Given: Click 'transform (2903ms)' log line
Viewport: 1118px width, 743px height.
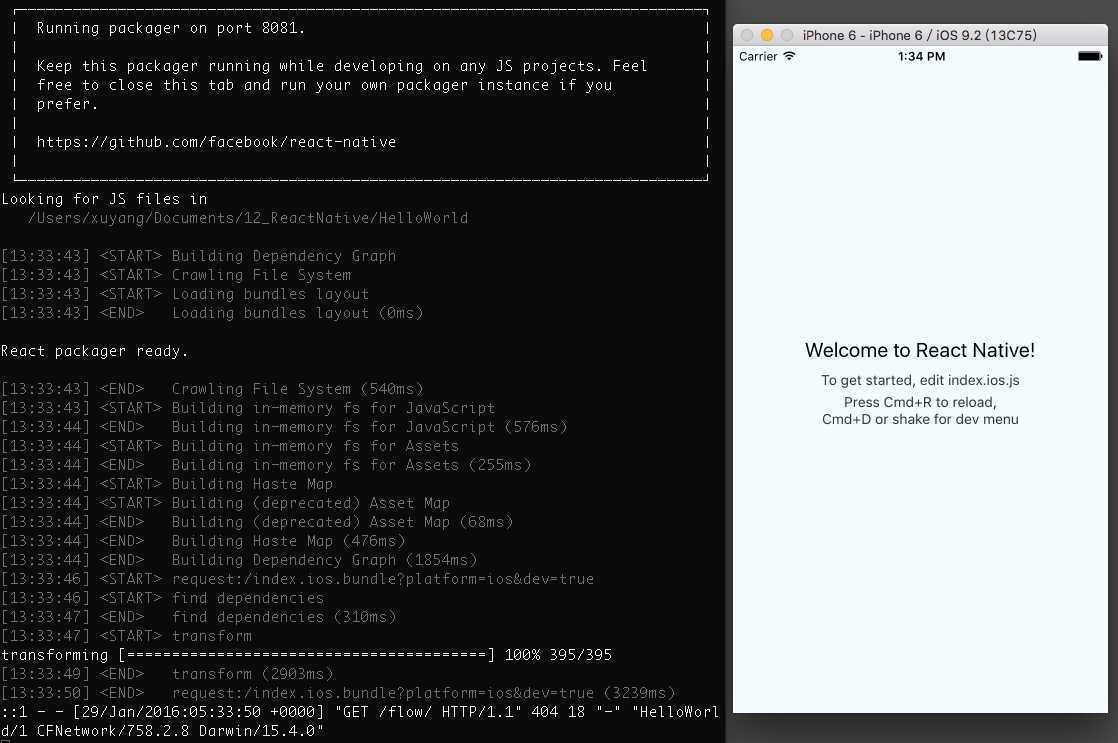Looking at the screenshot, I should point(168,674).
